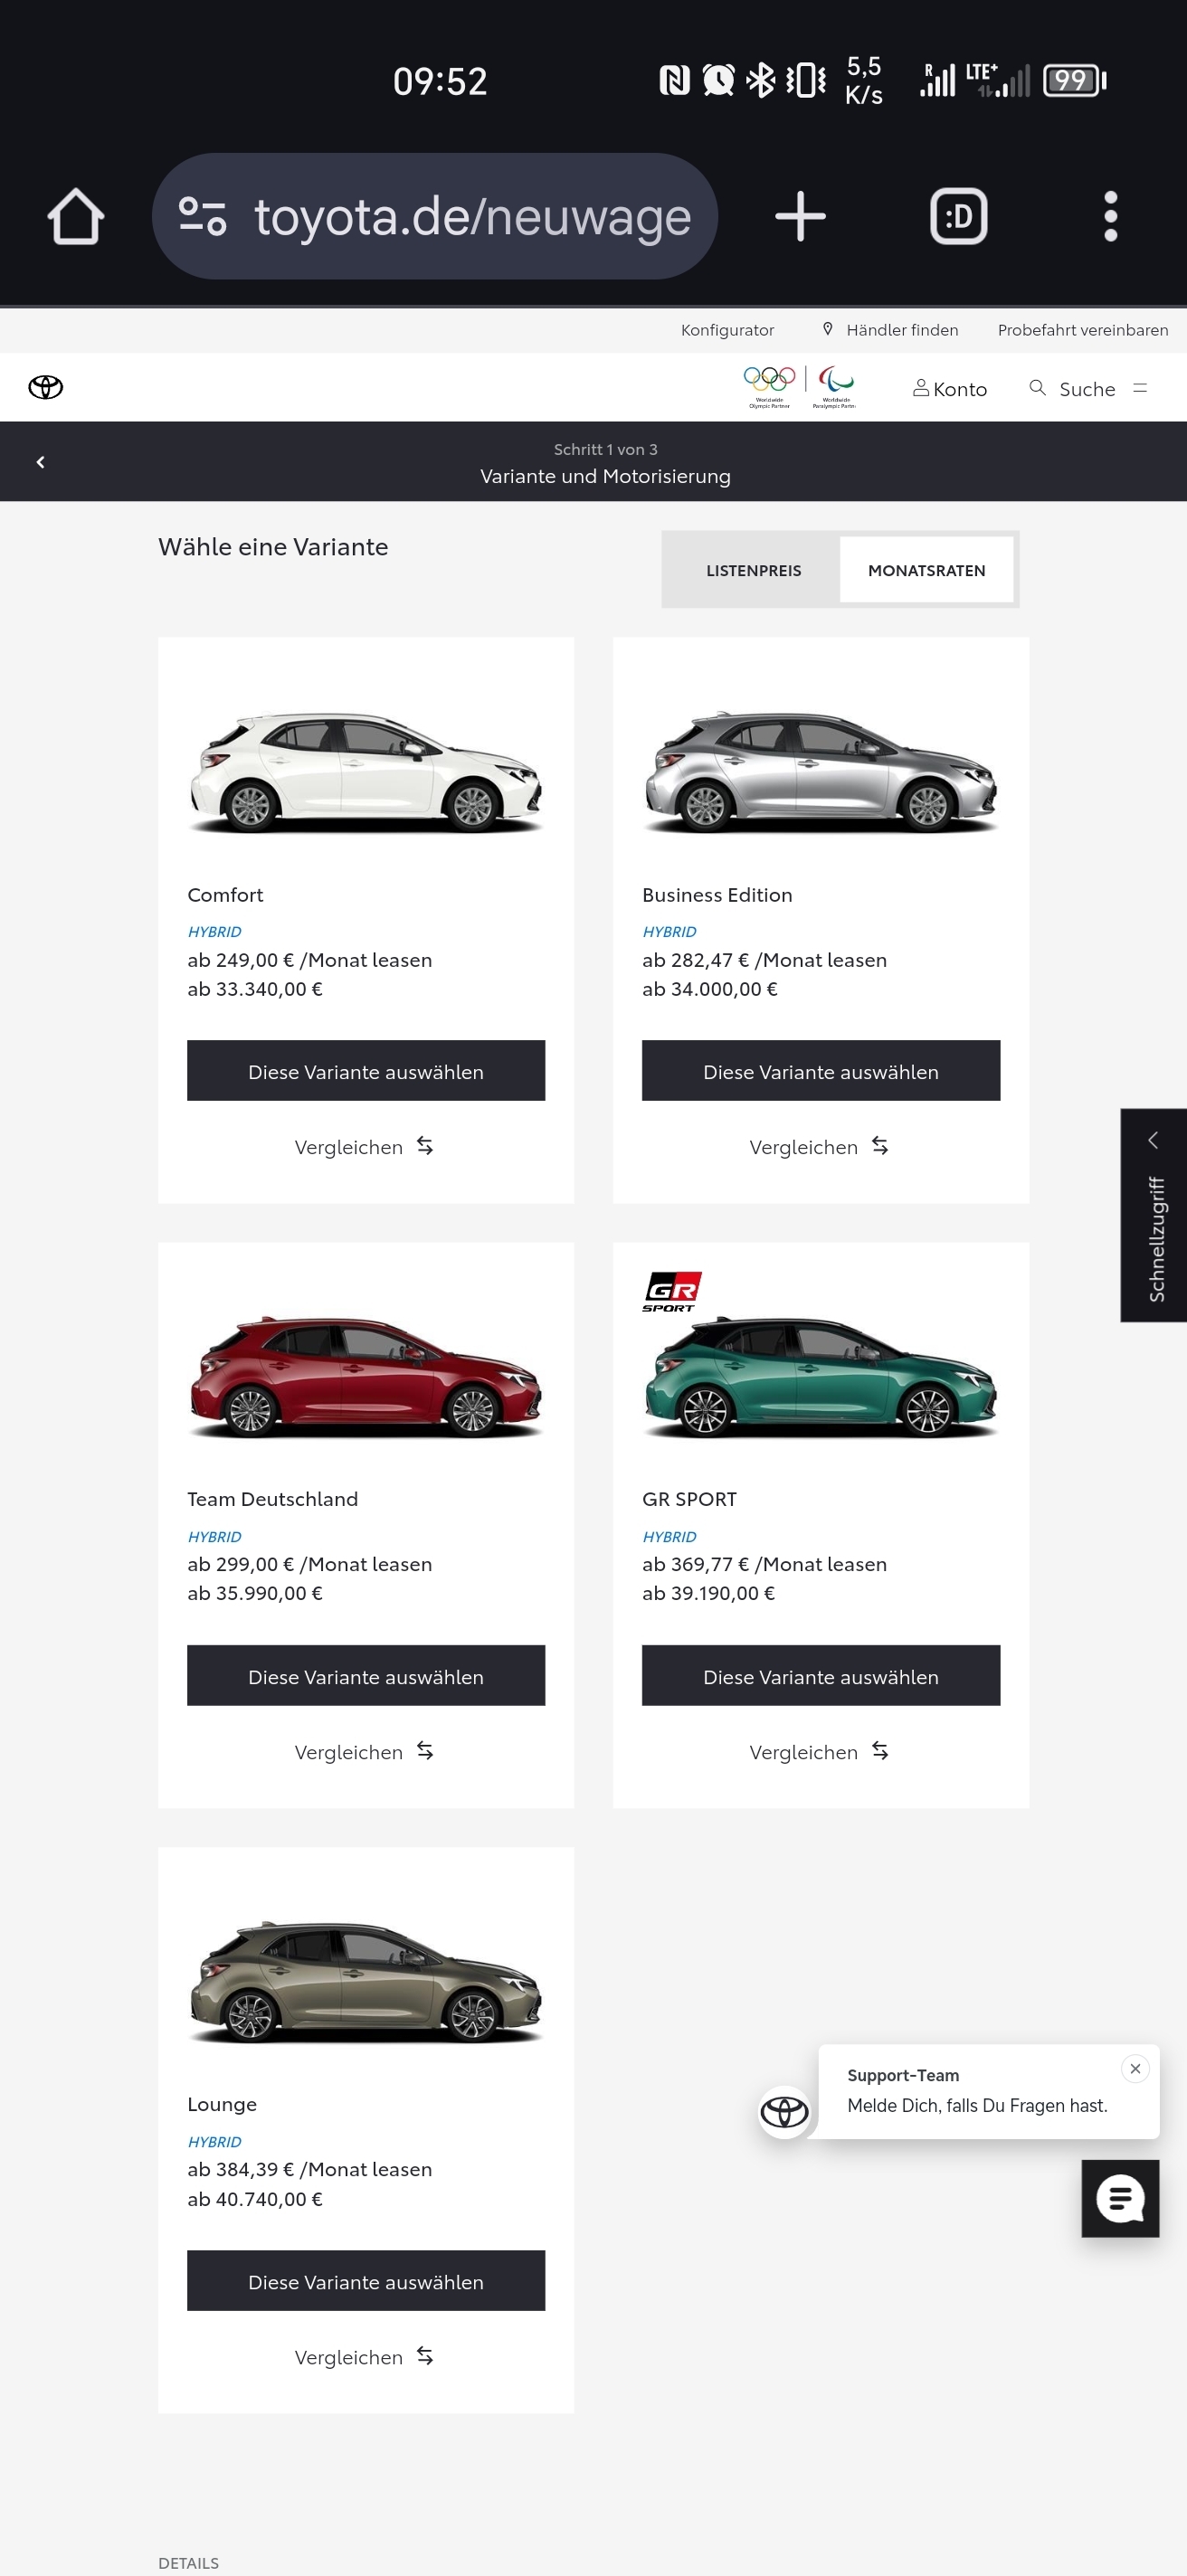Screen dimensions: 1187x2576
Task: Open the Suche search icon
Action: pyautogui.click(x=1038, y=388)
